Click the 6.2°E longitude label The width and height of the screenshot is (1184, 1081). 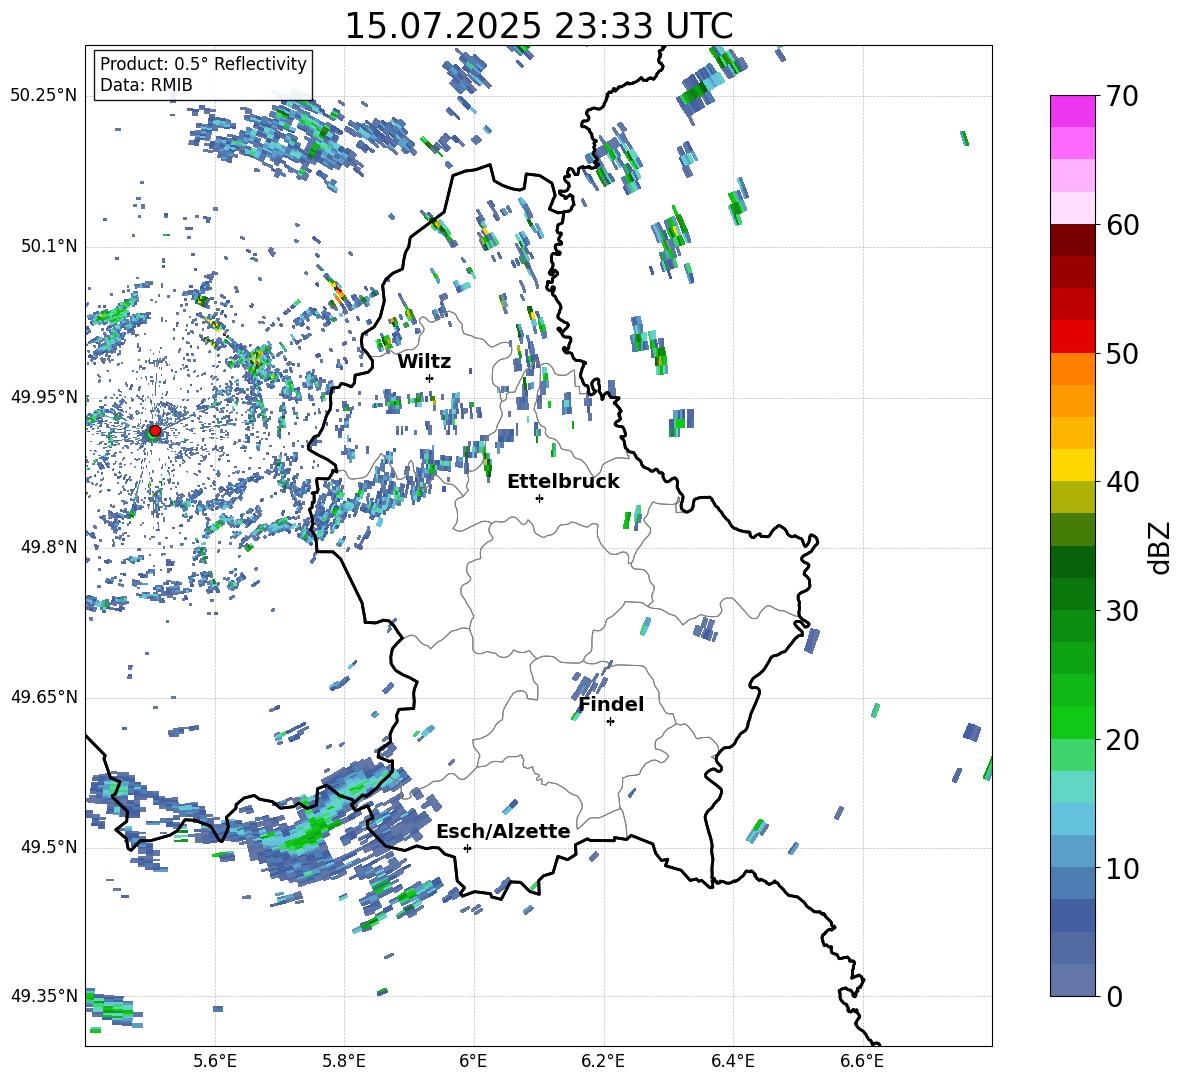pos(603,1062)
